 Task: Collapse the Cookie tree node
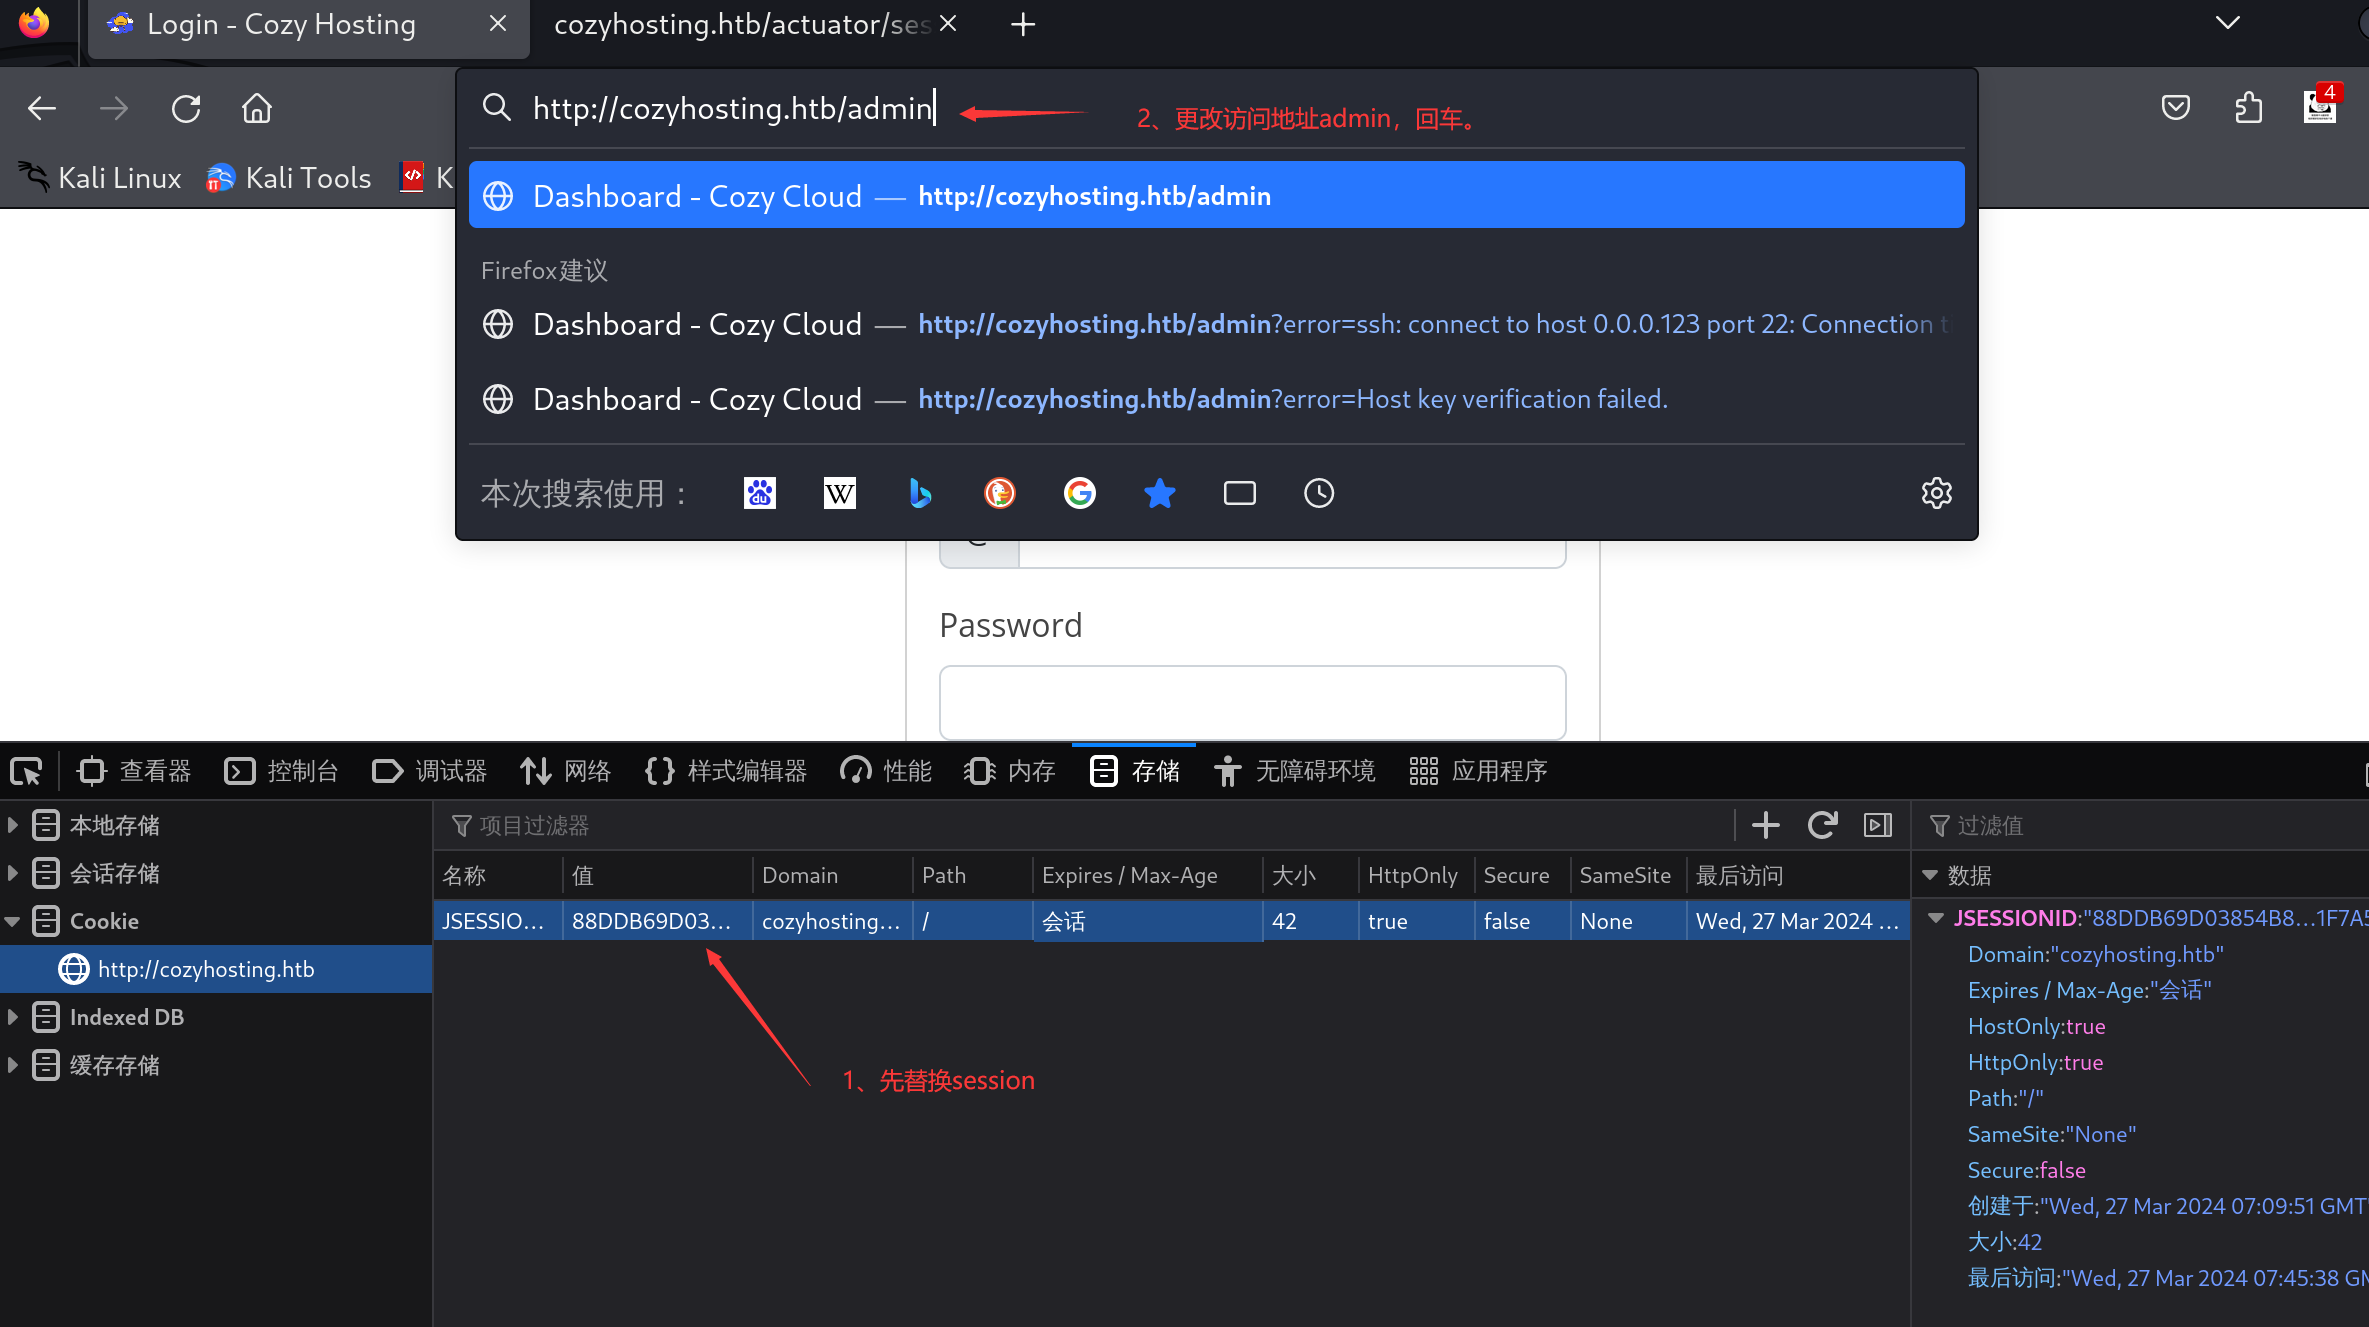click(x=12, y=921)
